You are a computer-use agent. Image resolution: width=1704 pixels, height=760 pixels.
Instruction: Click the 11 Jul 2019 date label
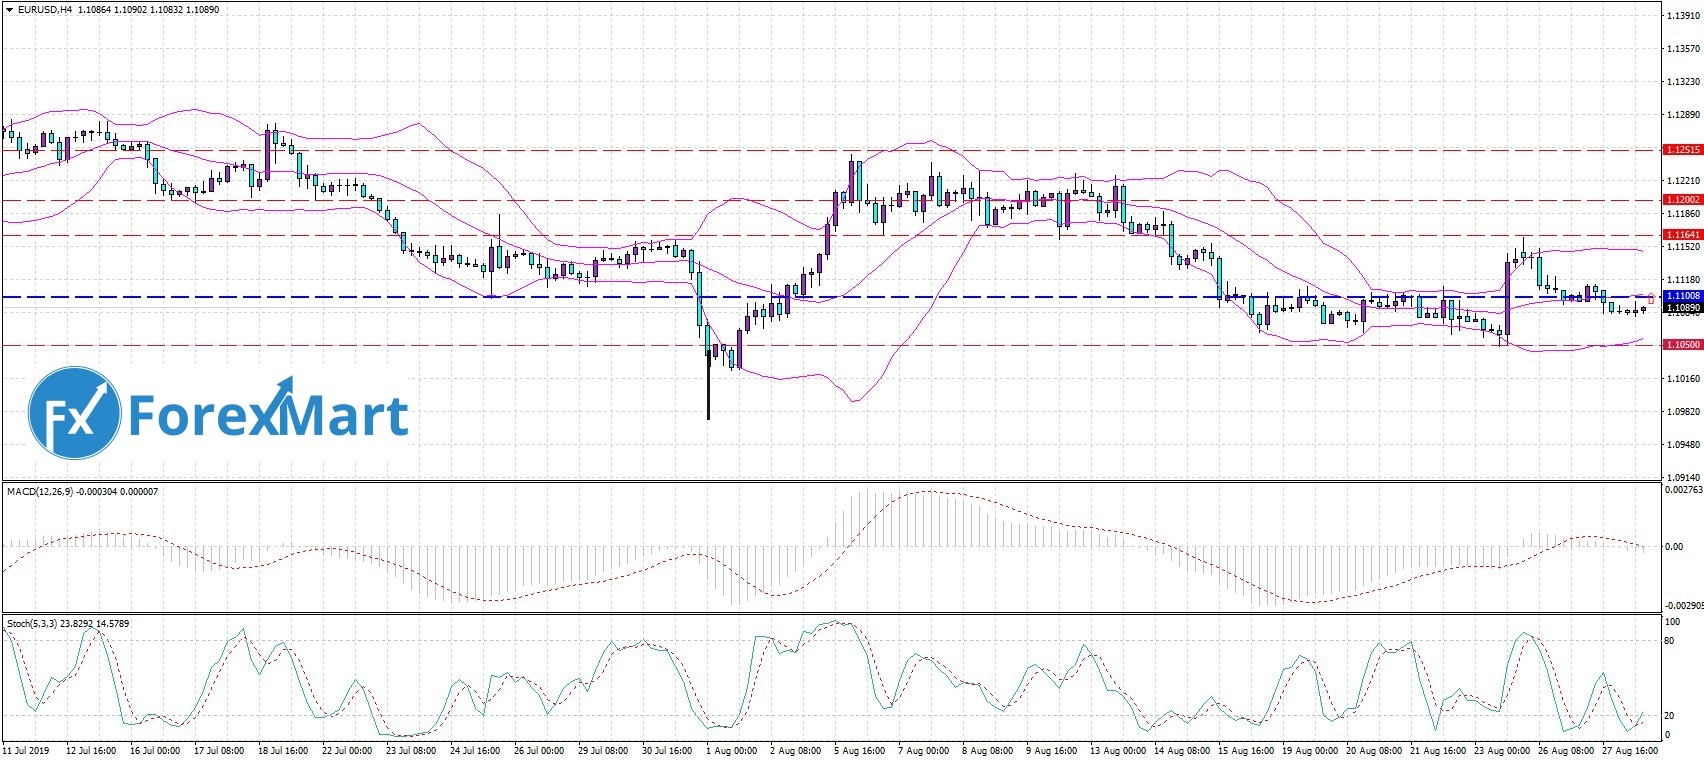(x=26, y=750)
